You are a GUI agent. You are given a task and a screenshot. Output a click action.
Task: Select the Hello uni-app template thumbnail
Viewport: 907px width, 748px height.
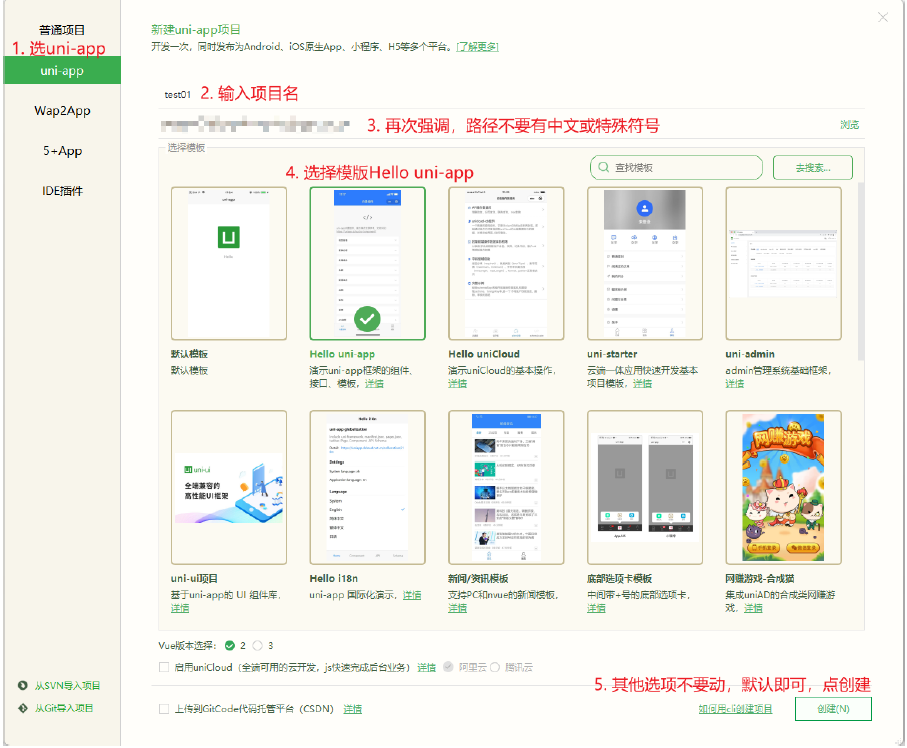tap(367, 263)
